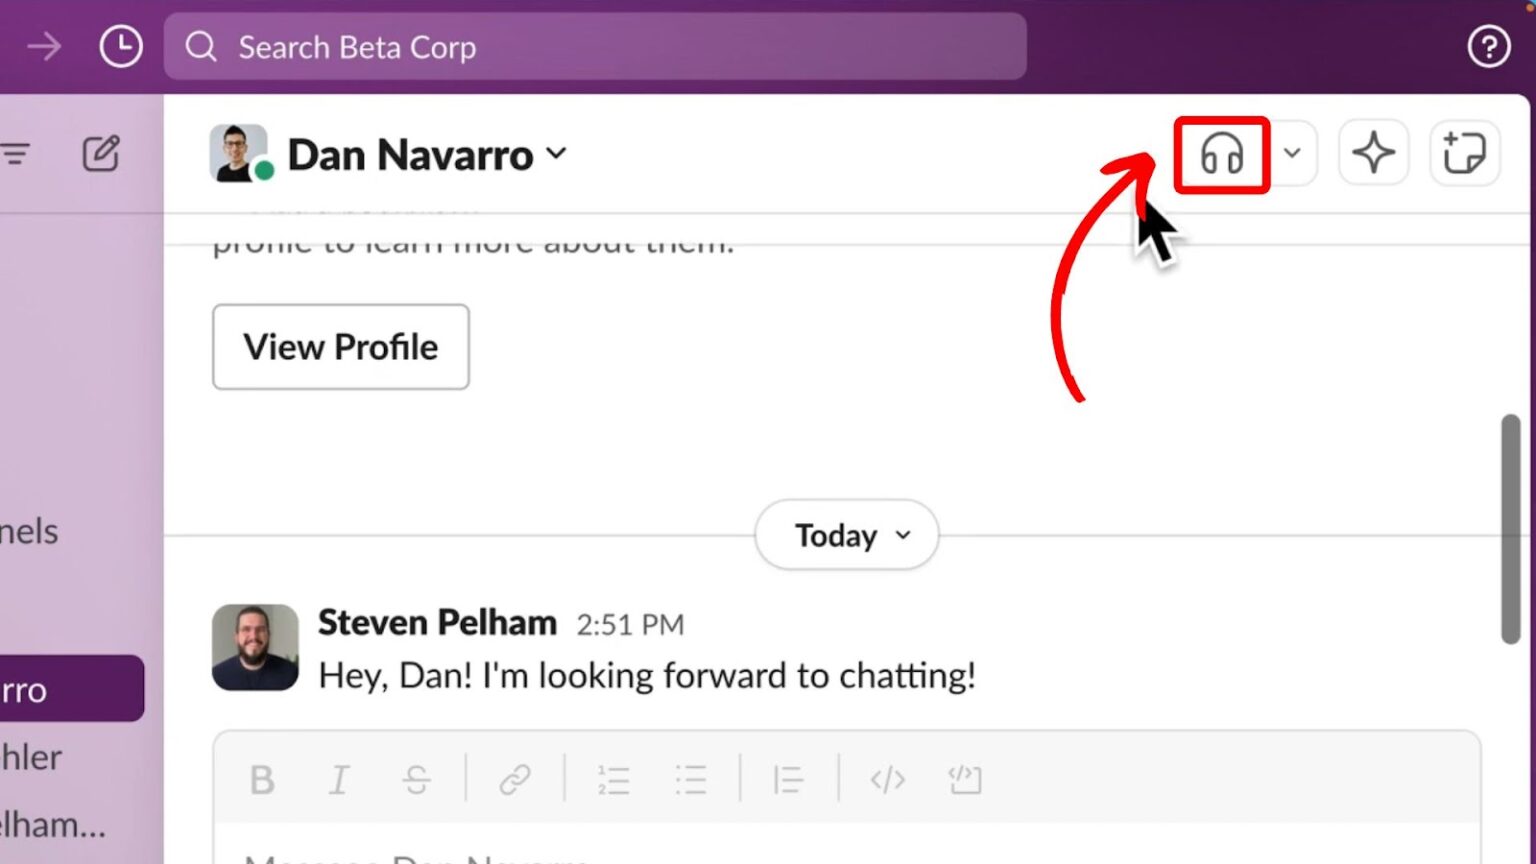1536x864 pixels.
Task: Toggle strikethrough formatting in message composer
Action: [417, 780]
